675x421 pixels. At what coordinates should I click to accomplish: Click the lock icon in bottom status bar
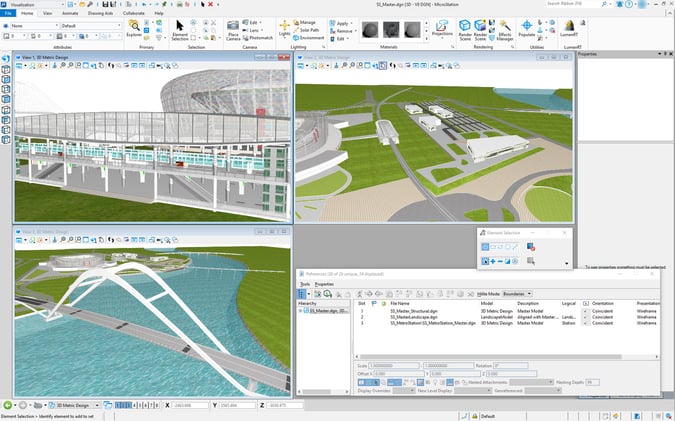(474, 416)
